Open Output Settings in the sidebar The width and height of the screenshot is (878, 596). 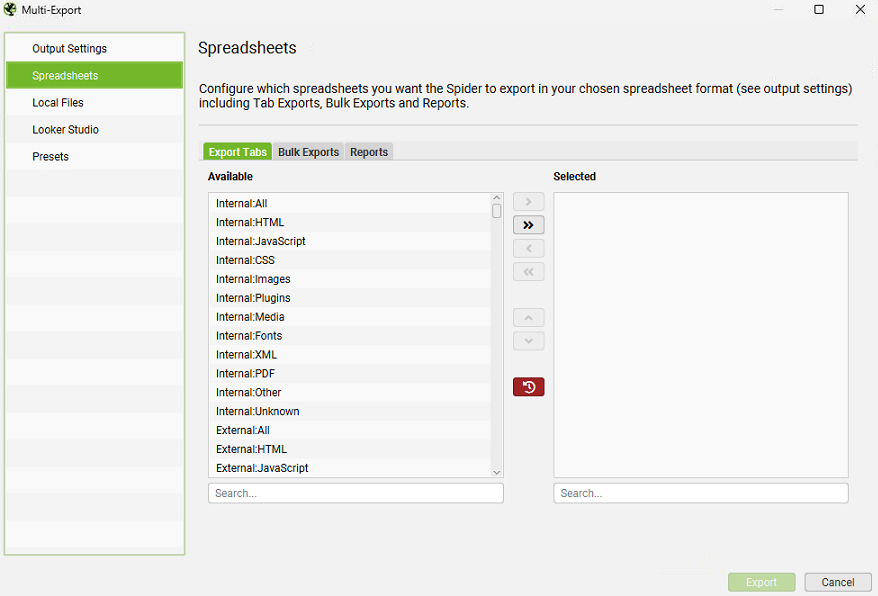(x=69, y=49)
